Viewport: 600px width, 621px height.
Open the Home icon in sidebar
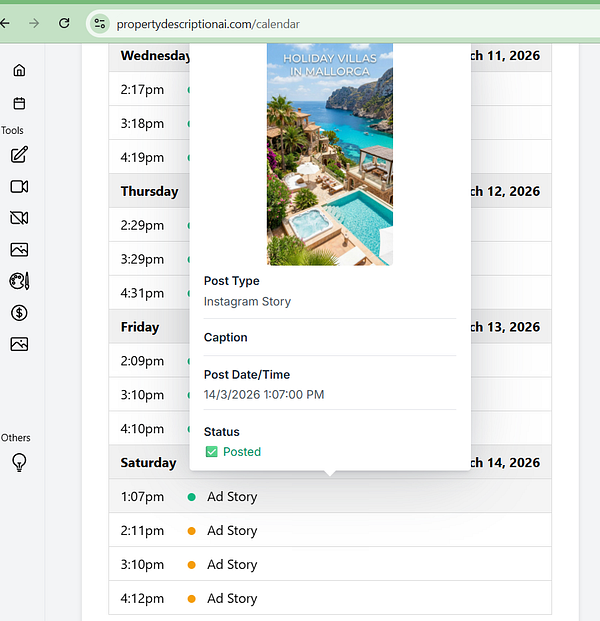click(19, 70)
